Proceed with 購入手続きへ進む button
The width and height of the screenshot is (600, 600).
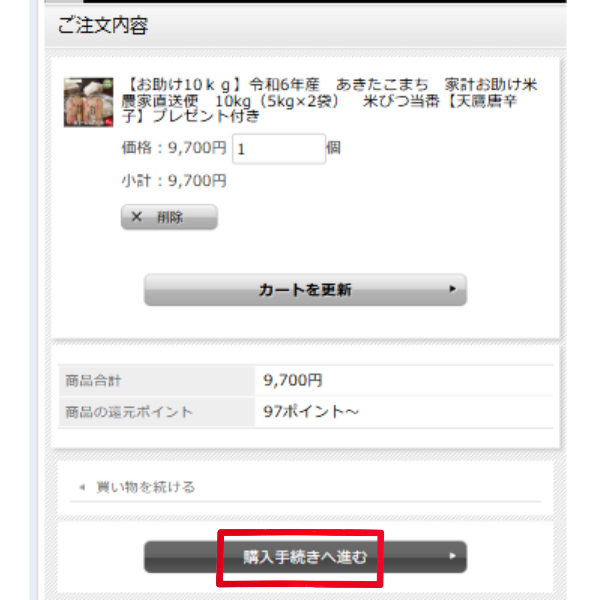tap(305, 557)
